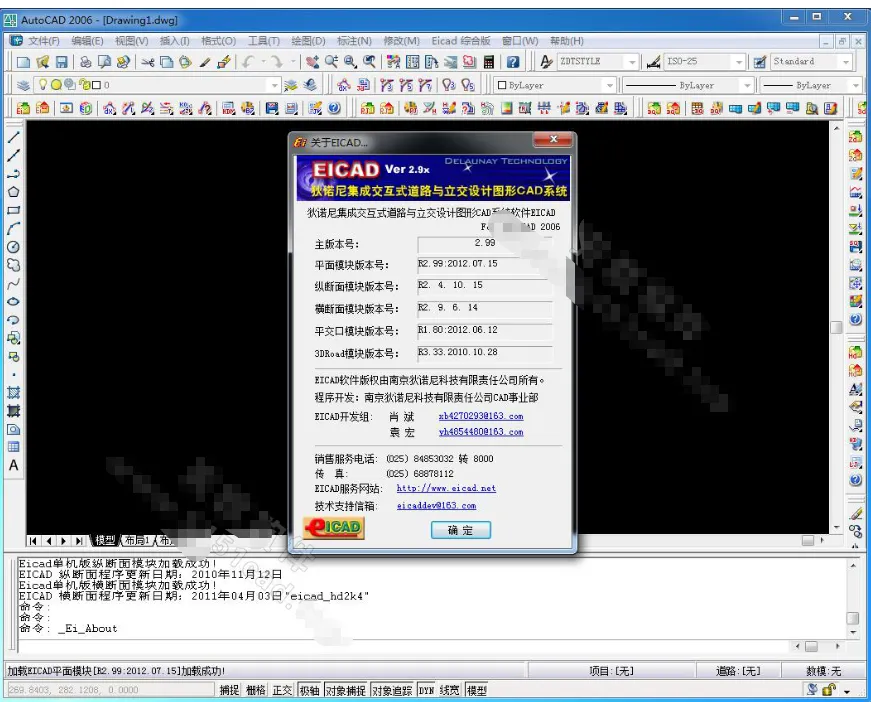Click the blue help icon in EICAD toolbar
This screenshot has height=702, width=871.
pyautogui.click(x=334, y=108)
